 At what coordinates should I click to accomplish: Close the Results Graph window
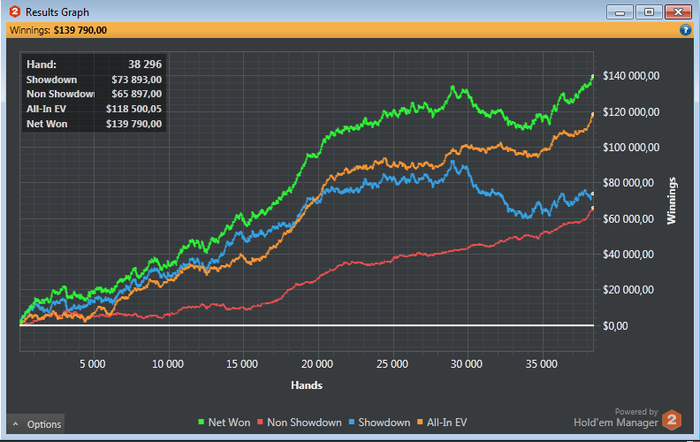[x=678, y=12]
